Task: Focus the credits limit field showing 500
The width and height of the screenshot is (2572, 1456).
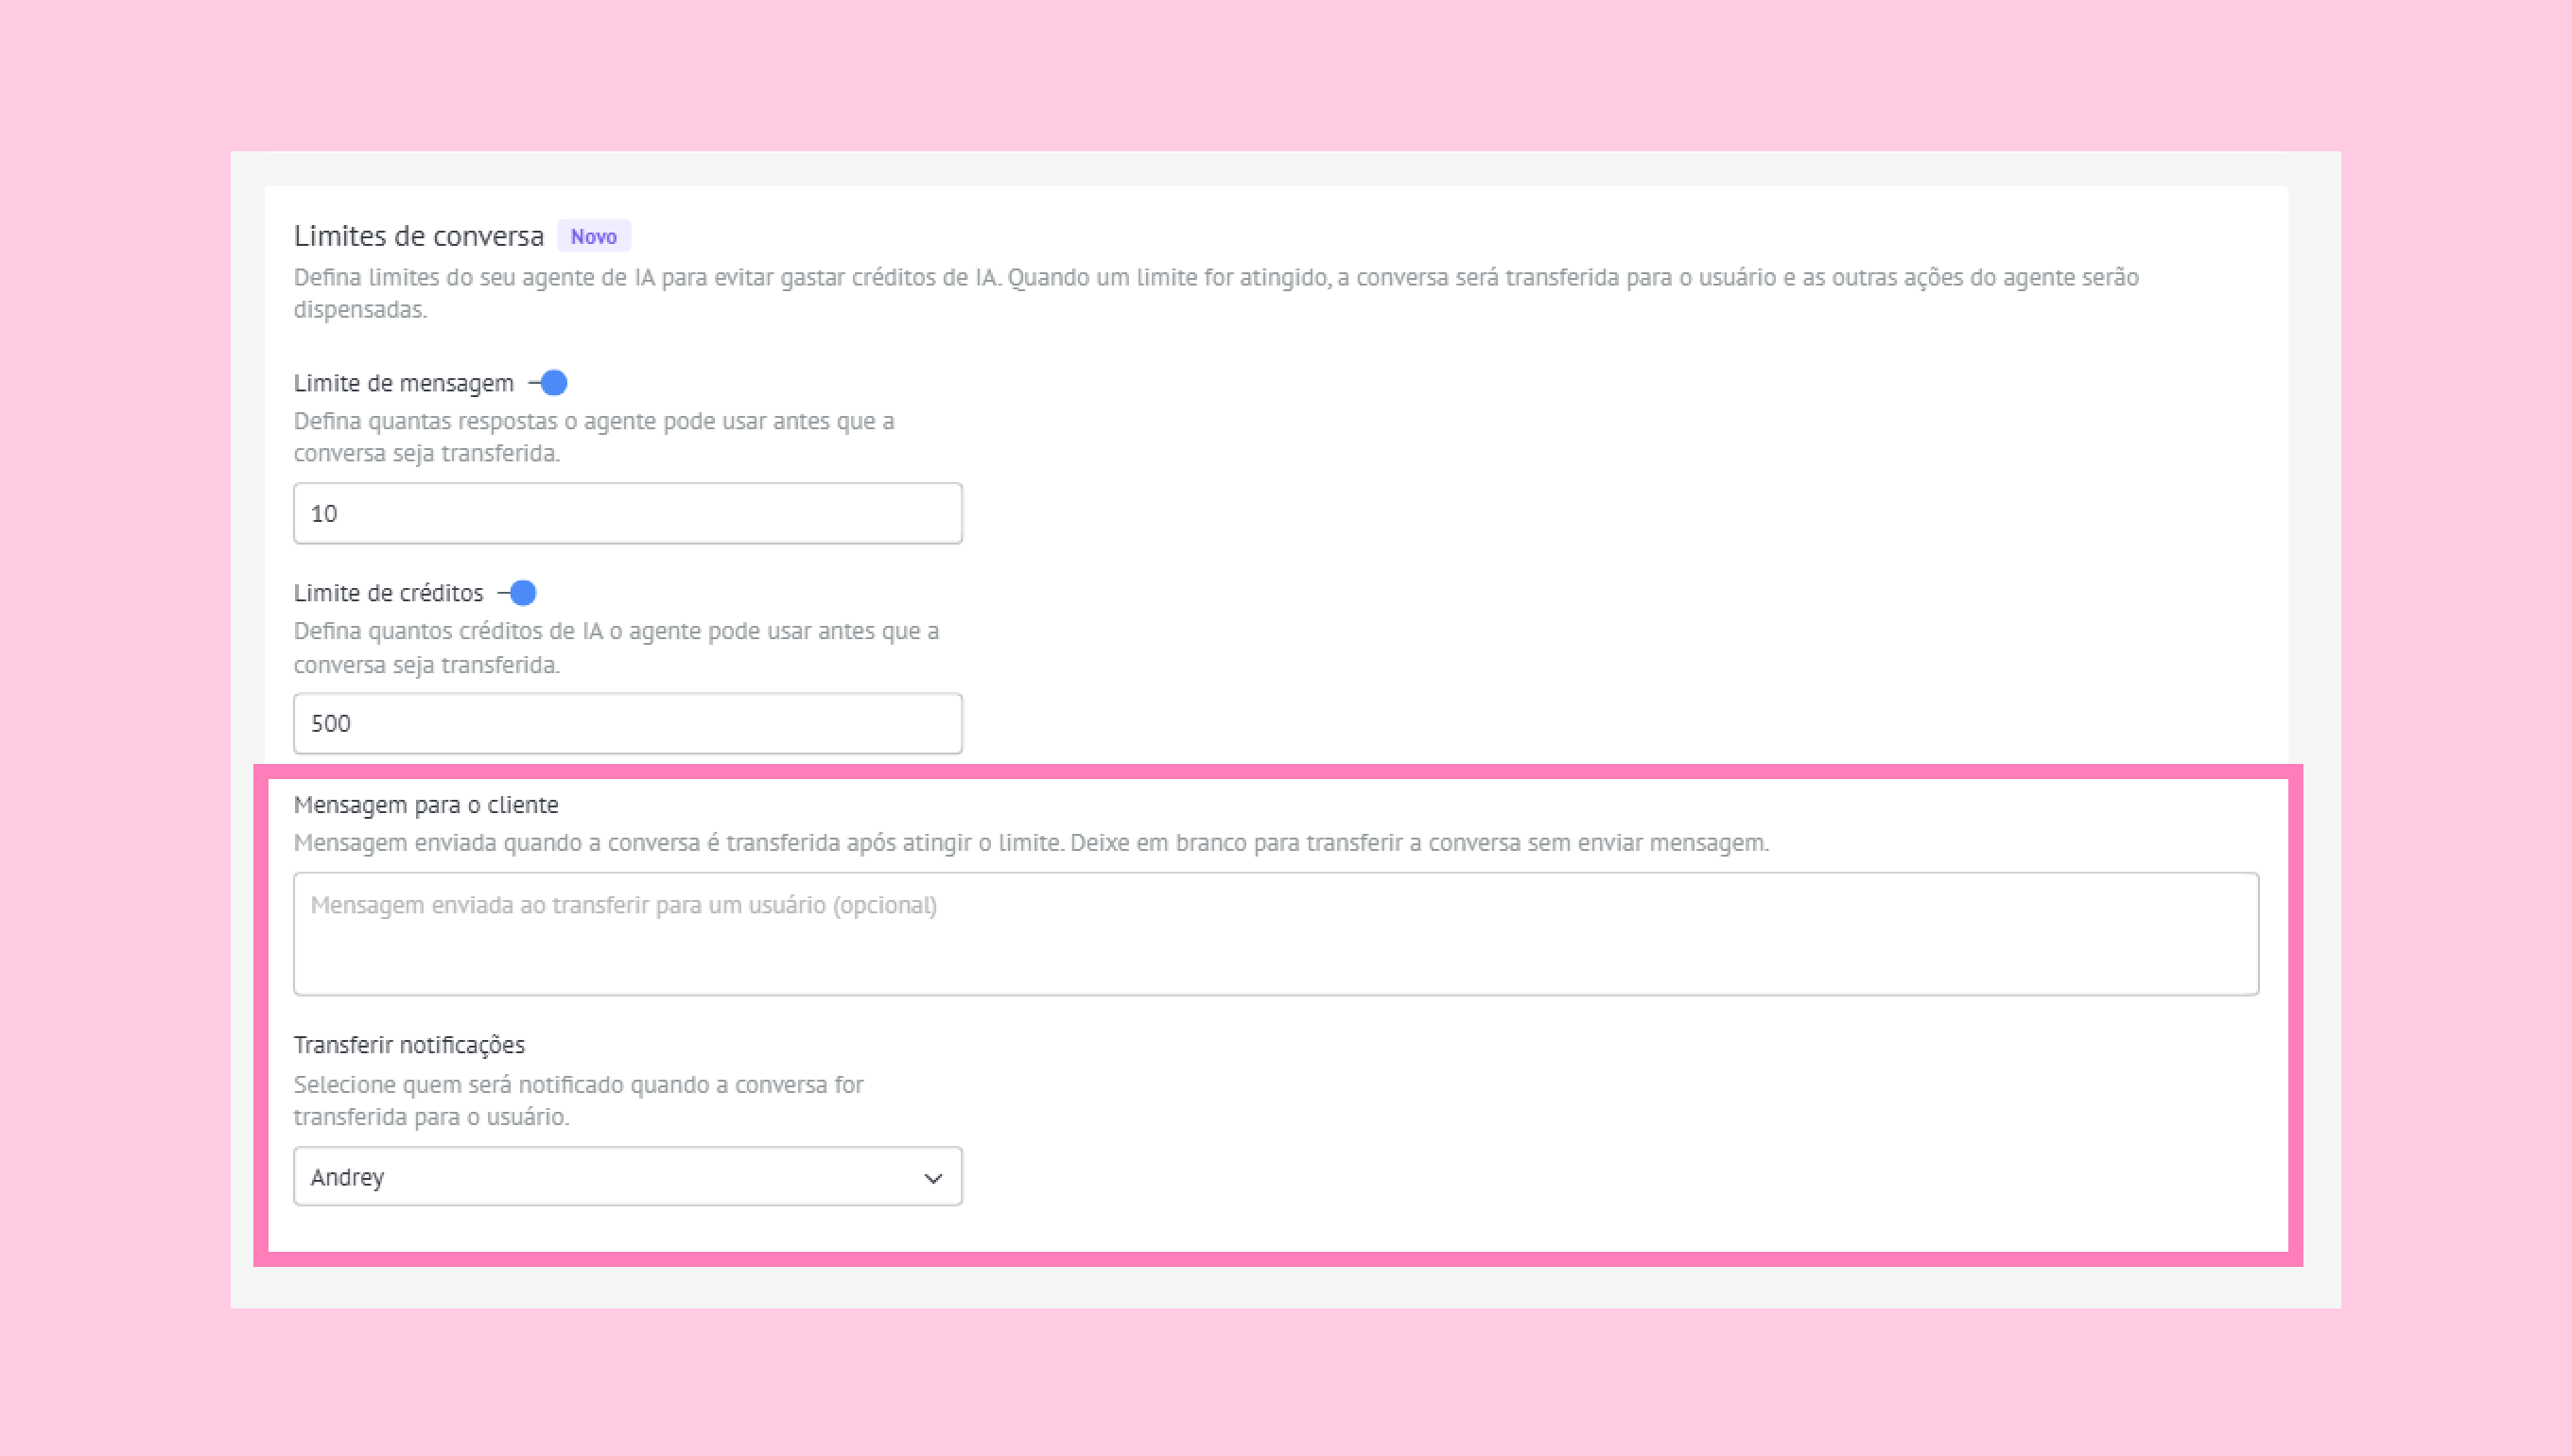Action: (x=628, y=723)
